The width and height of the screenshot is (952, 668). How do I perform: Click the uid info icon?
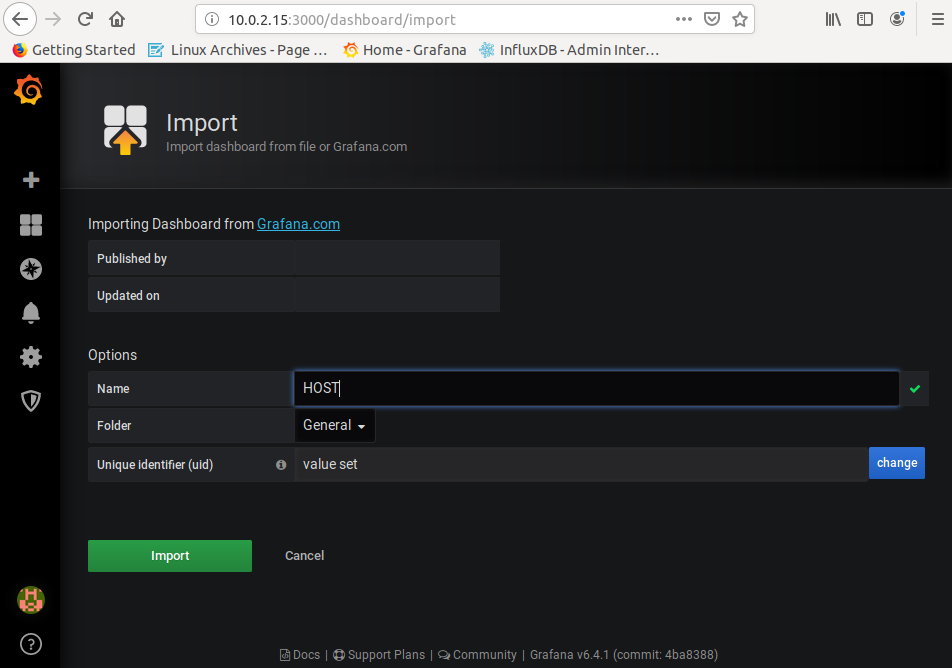pos(281,465)
